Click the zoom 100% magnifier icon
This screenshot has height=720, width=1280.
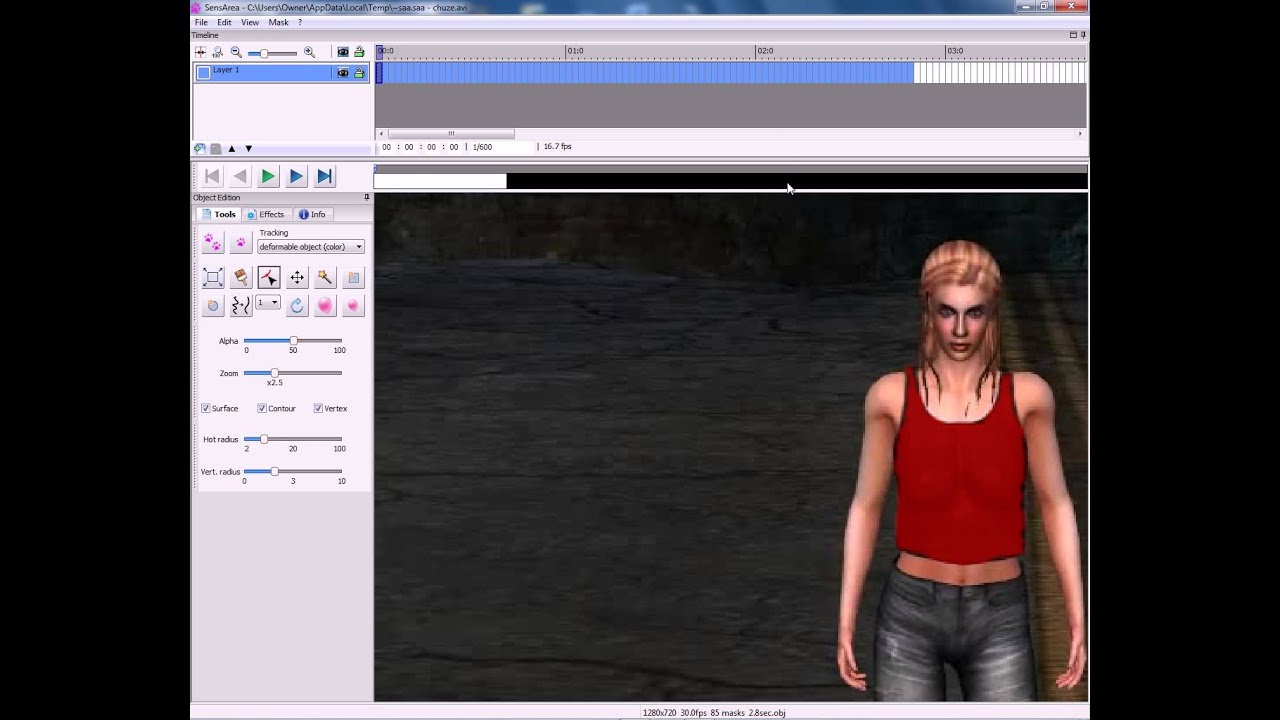pyautogui.click(x=218, y=52)
